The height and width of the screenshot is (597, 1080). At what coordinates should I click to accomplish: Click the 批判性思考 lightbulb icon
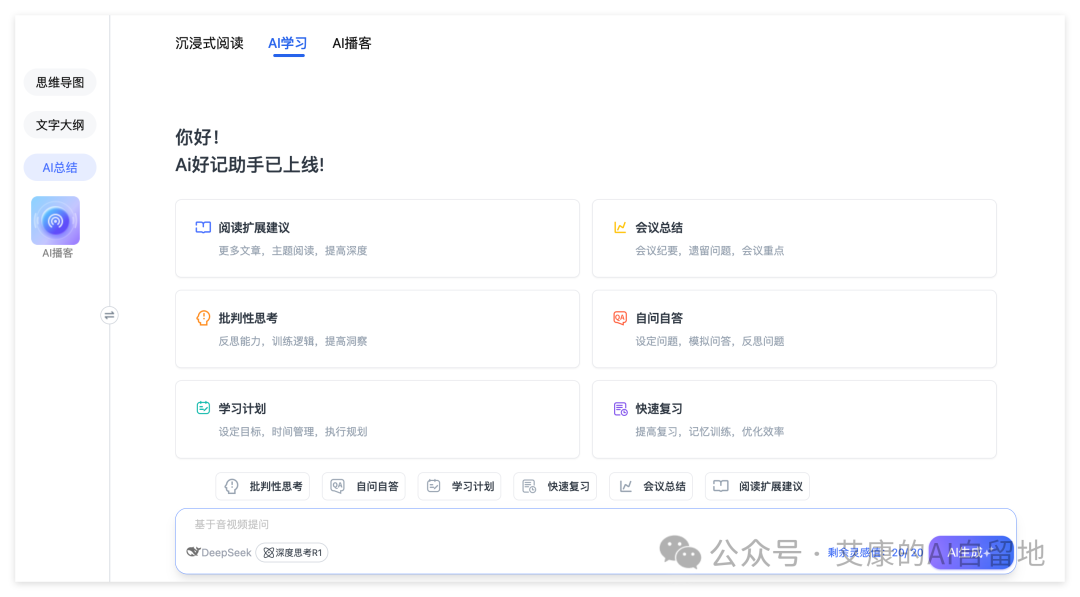pyautogui.click(x=201, y=318)
